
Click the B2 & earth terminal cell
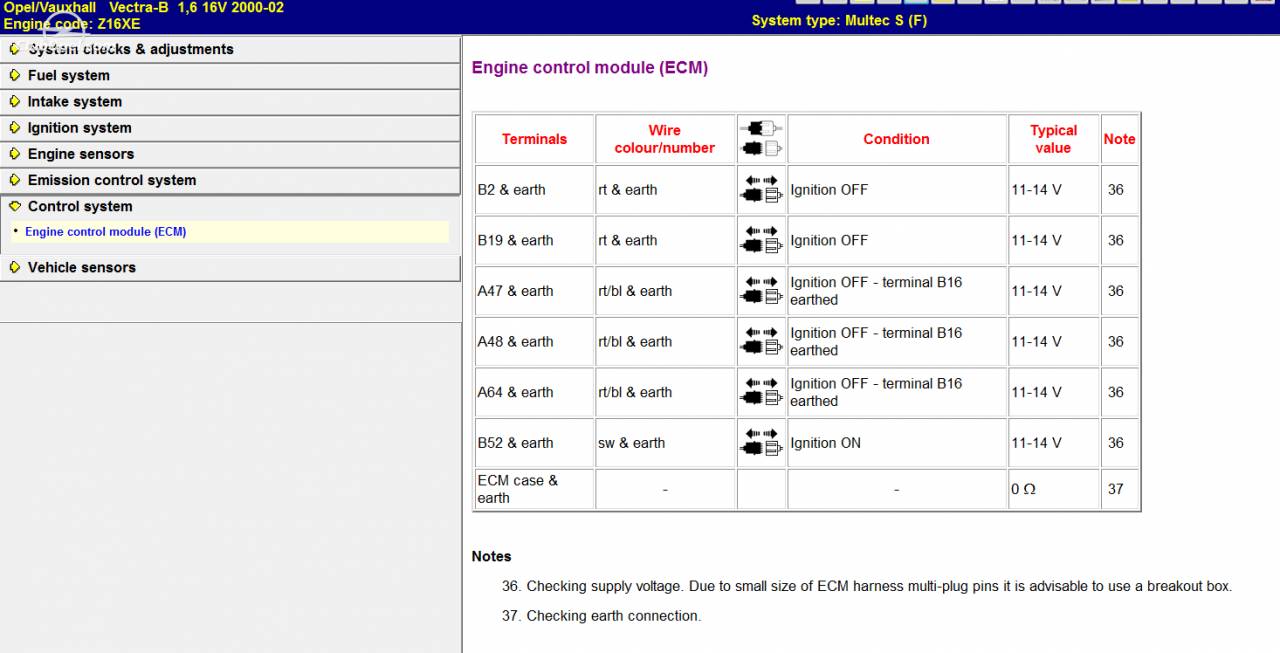pos(534,190)
